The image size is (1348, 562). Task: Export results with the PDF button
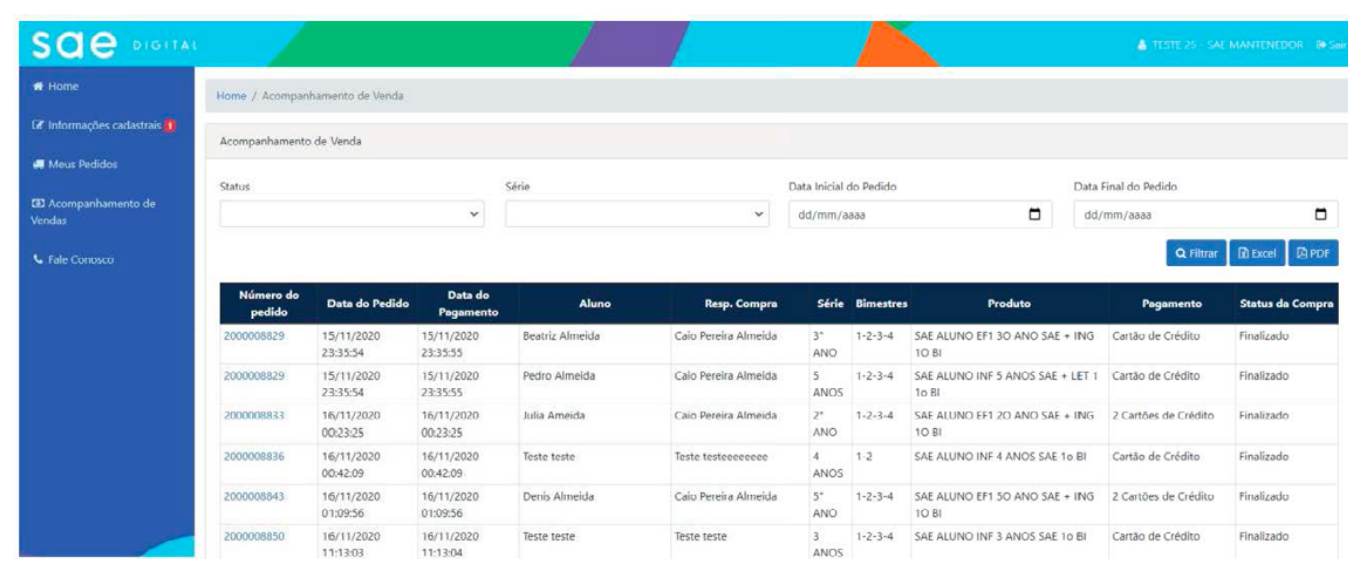(1314, 254)
